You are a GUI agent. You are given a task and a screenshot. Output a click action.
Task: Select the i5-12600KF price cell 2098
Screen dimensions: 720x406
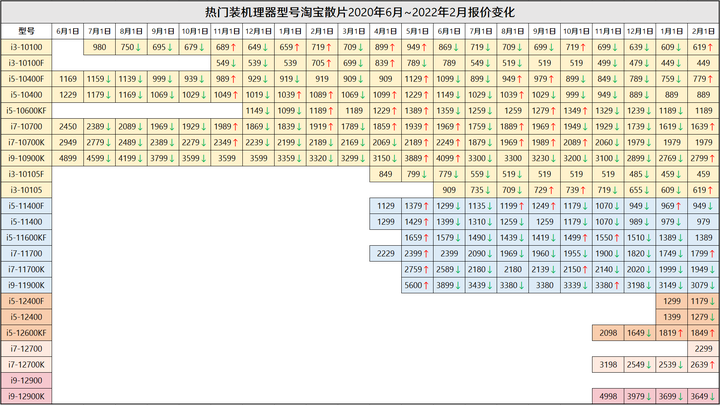click(x=608, y=333)
